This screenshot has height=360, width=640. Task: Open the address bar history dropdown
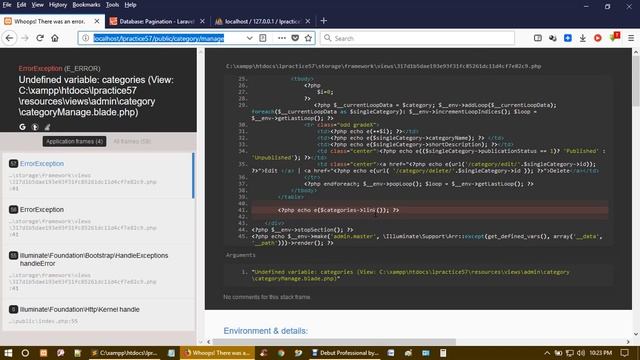click(249, 38)
